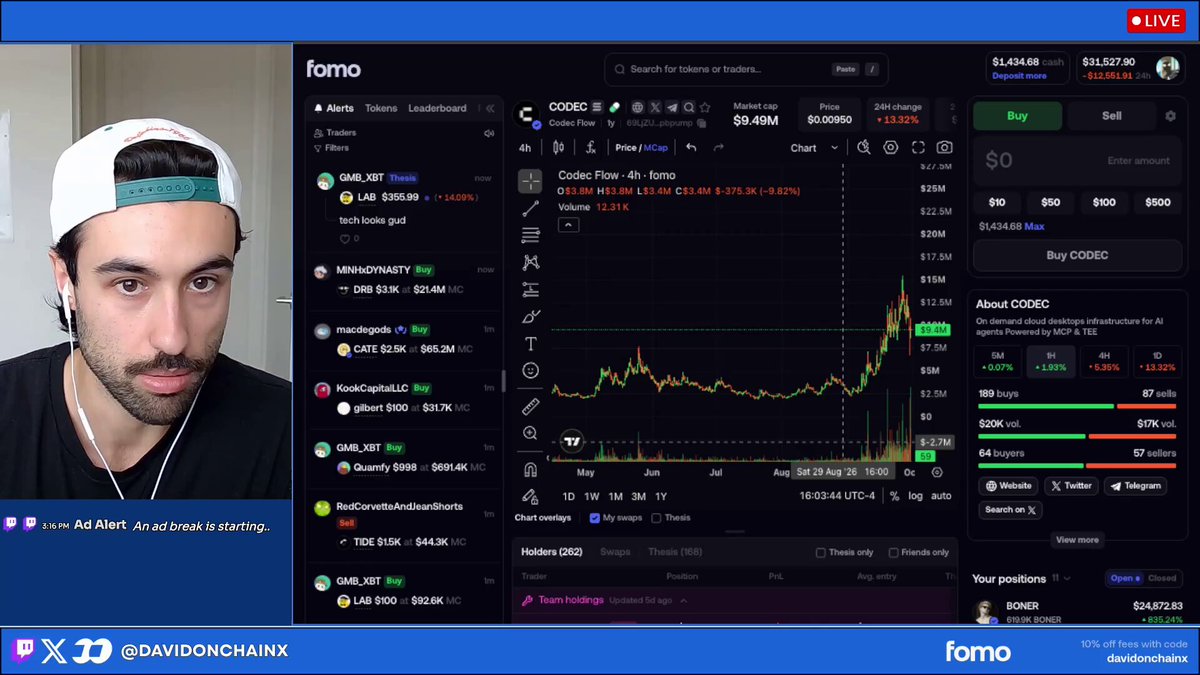Enter fullscreen chart mode
The height and width of the screenshot is (675, 1200).
tap(918, 147)
